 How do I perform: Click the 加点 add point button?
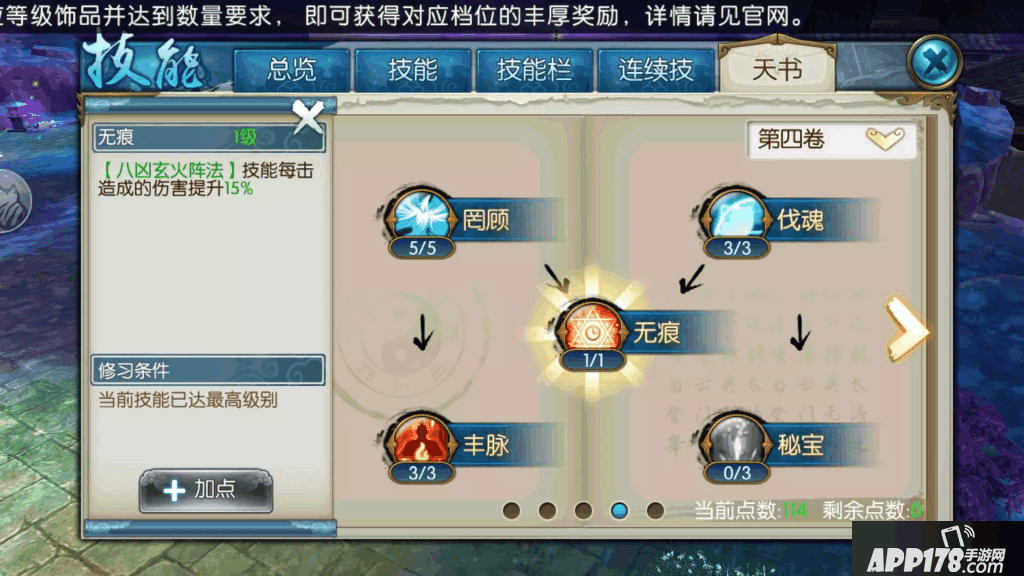206,490
